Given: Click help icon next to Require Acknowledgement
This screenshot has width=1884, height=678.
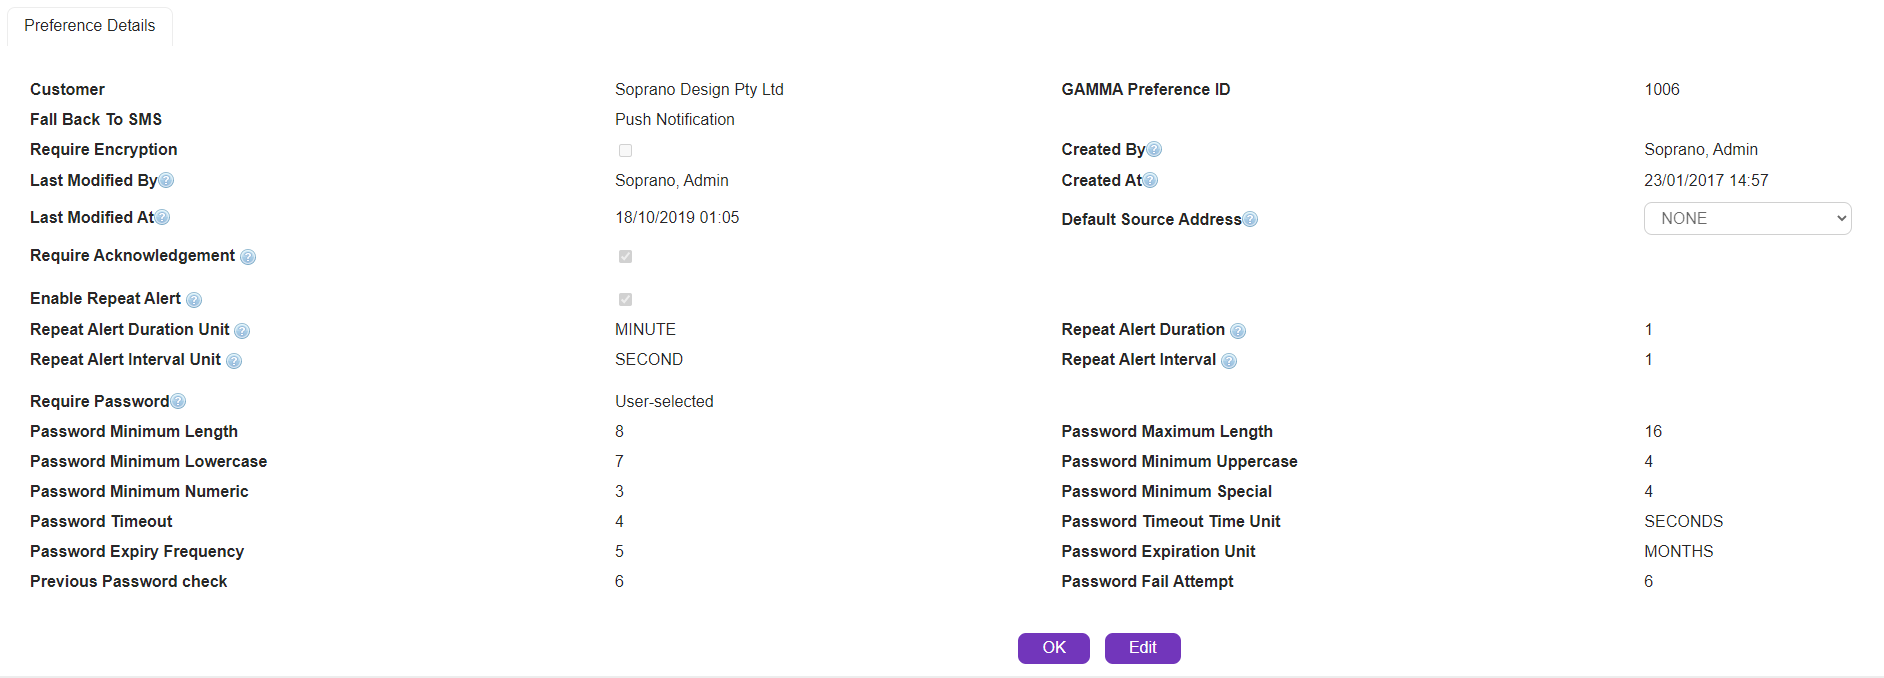Looking at the screenshot, I should pyautogui.click(x=248, y=257).
